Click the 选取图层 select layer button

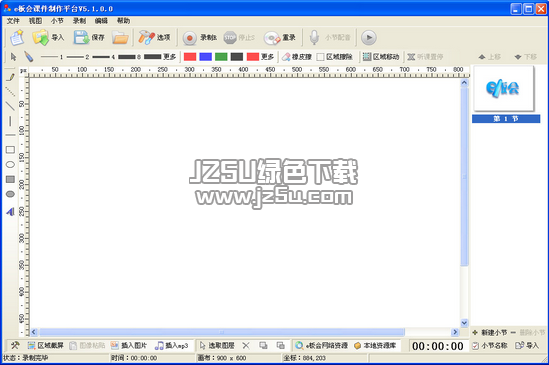pos(217,346)
